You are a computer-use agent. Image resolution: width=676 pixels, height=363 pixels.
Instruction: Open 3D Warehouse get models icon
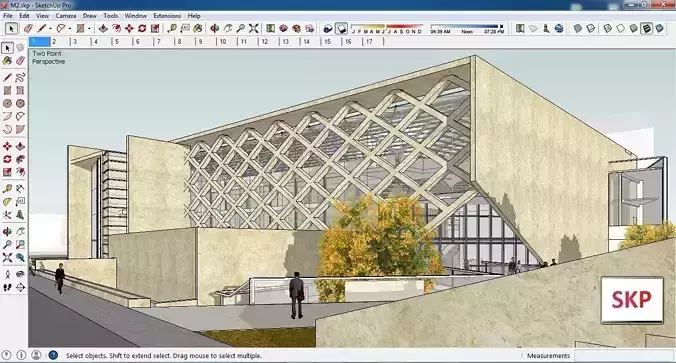click(283, 28)
